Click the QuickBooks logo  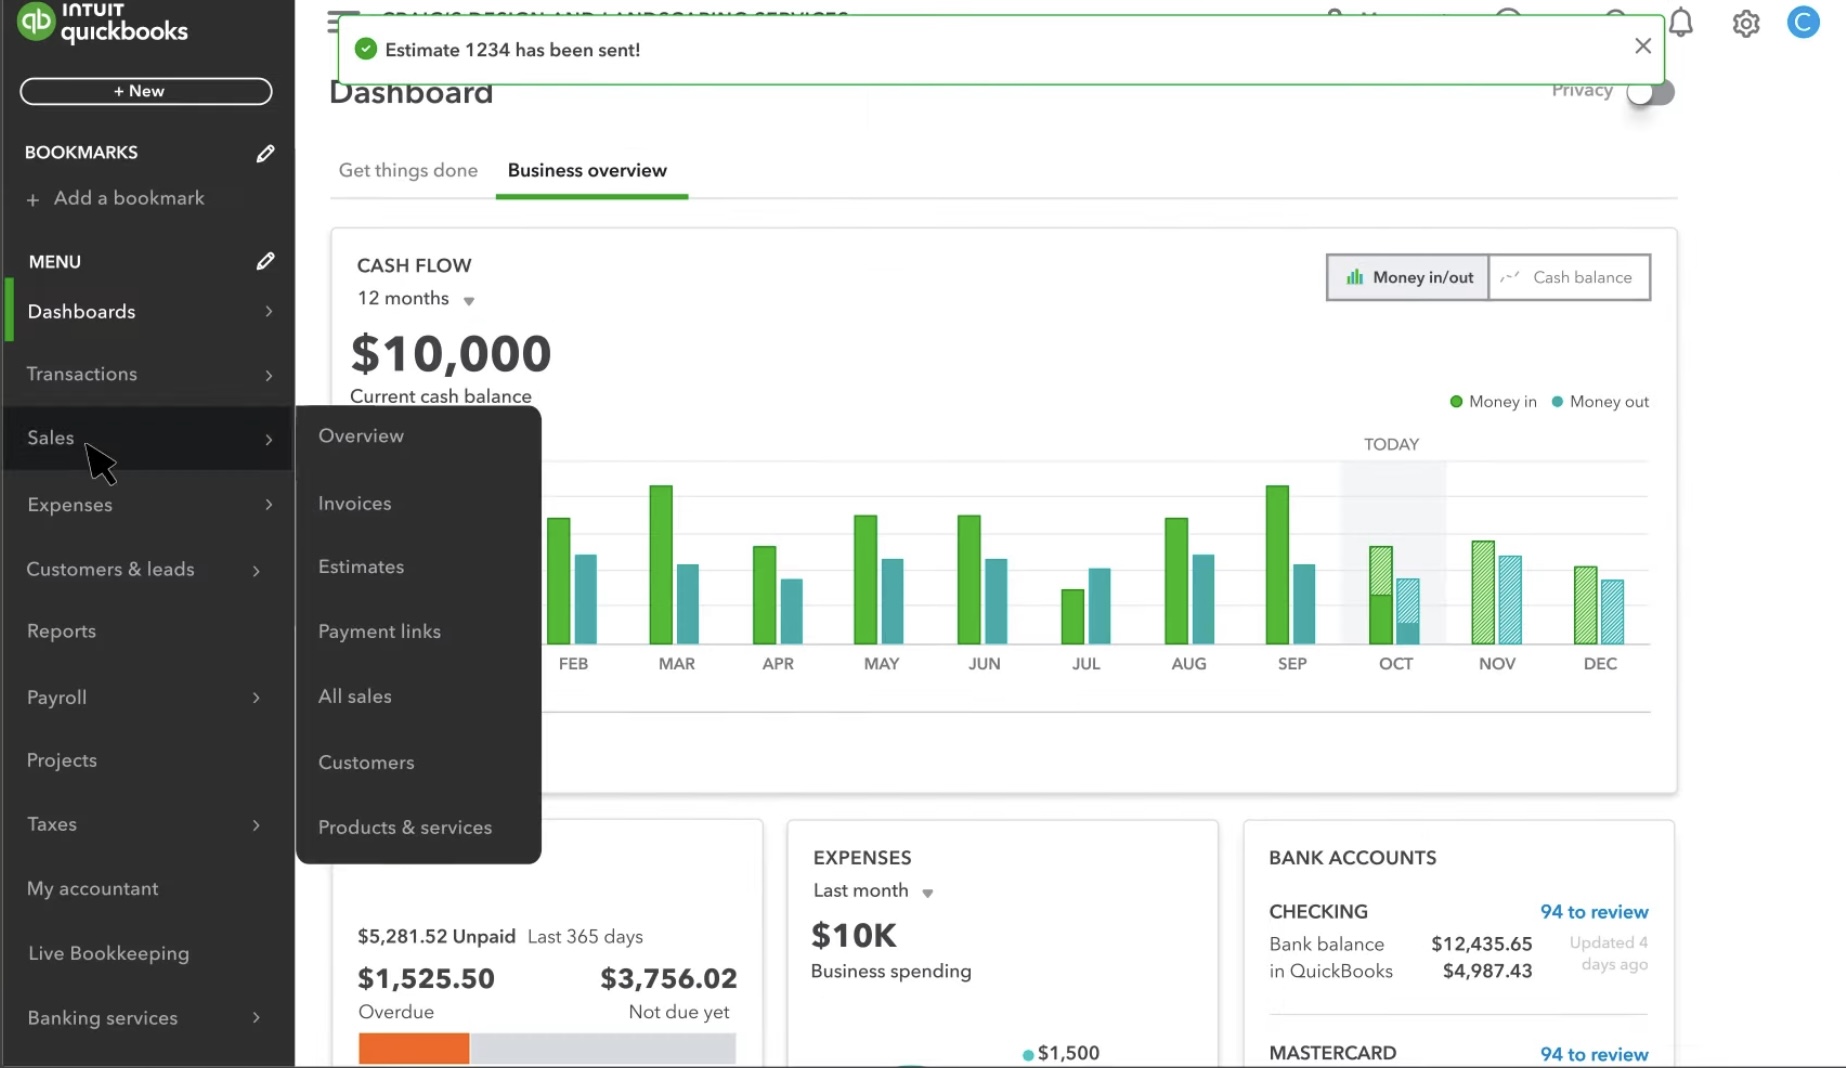tap(101, 23)
